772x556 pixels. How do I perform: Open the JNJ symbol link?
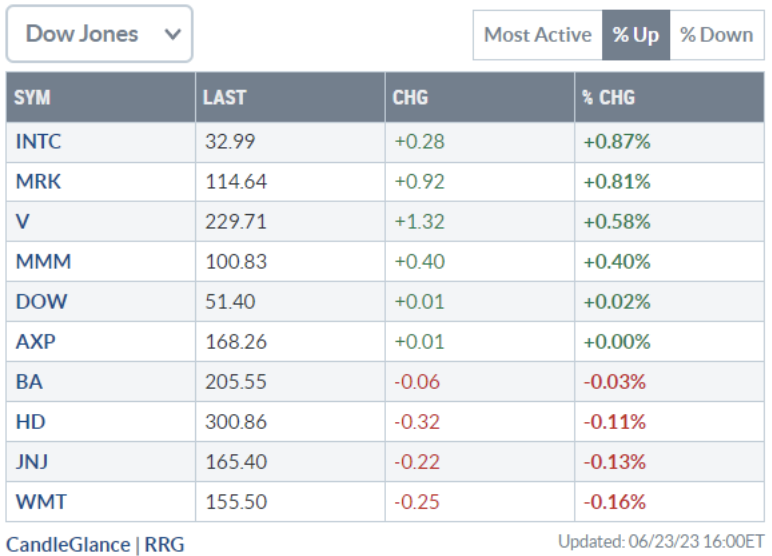click(x=33, y=462)
